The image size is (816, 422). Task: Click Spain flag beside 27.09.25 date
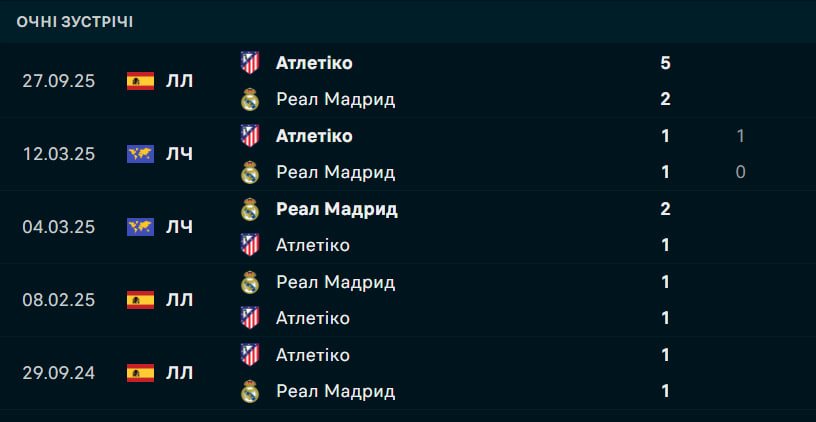click(x=140, y=81)
